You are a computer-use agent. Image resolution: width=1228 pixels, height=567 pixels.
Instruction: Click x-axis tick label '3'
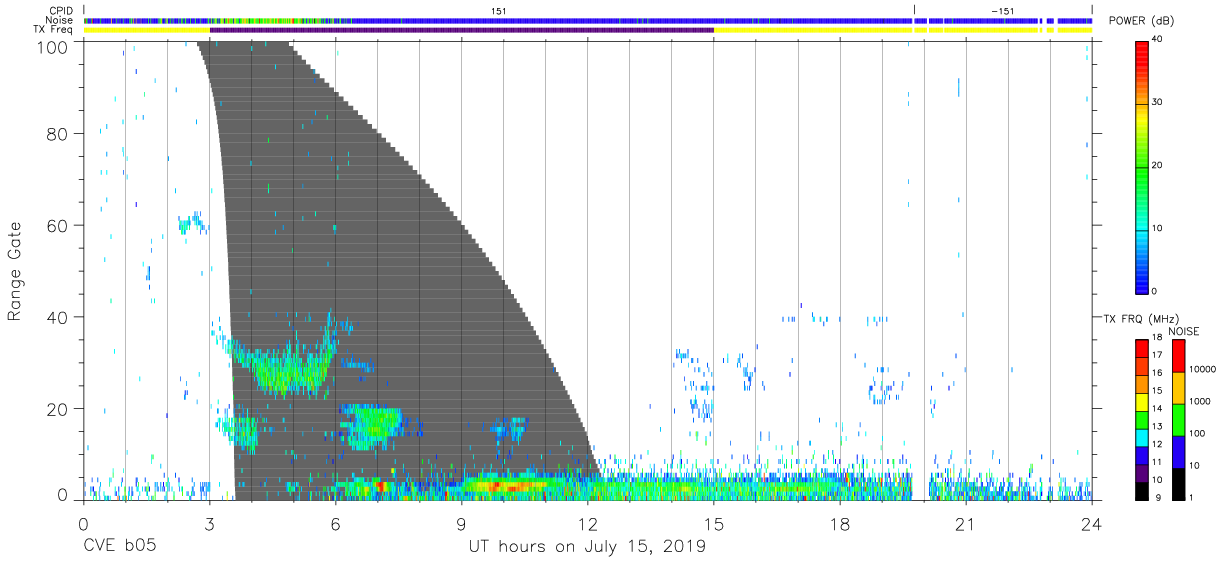coord(208,524)
